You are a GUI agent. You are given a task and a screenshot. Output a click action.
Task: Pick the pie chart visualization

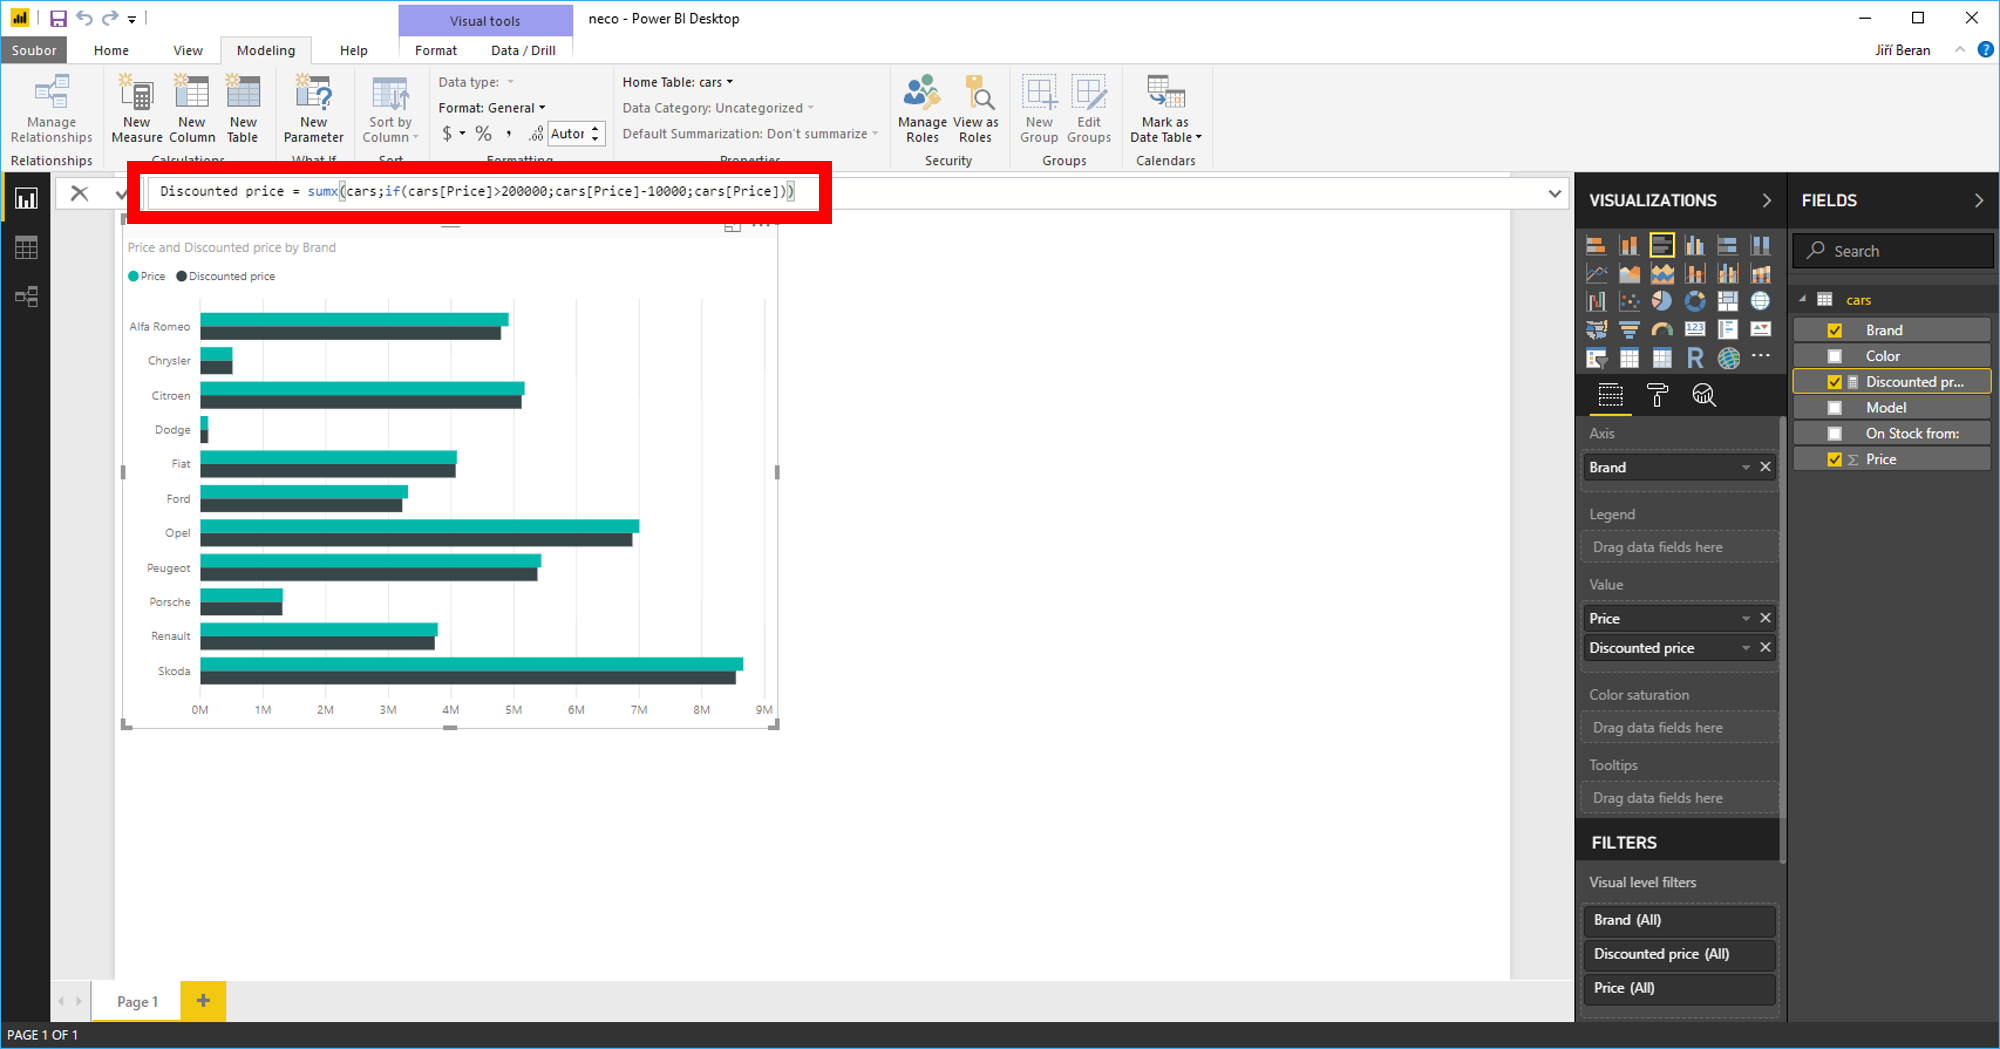tap(1662, 301)
